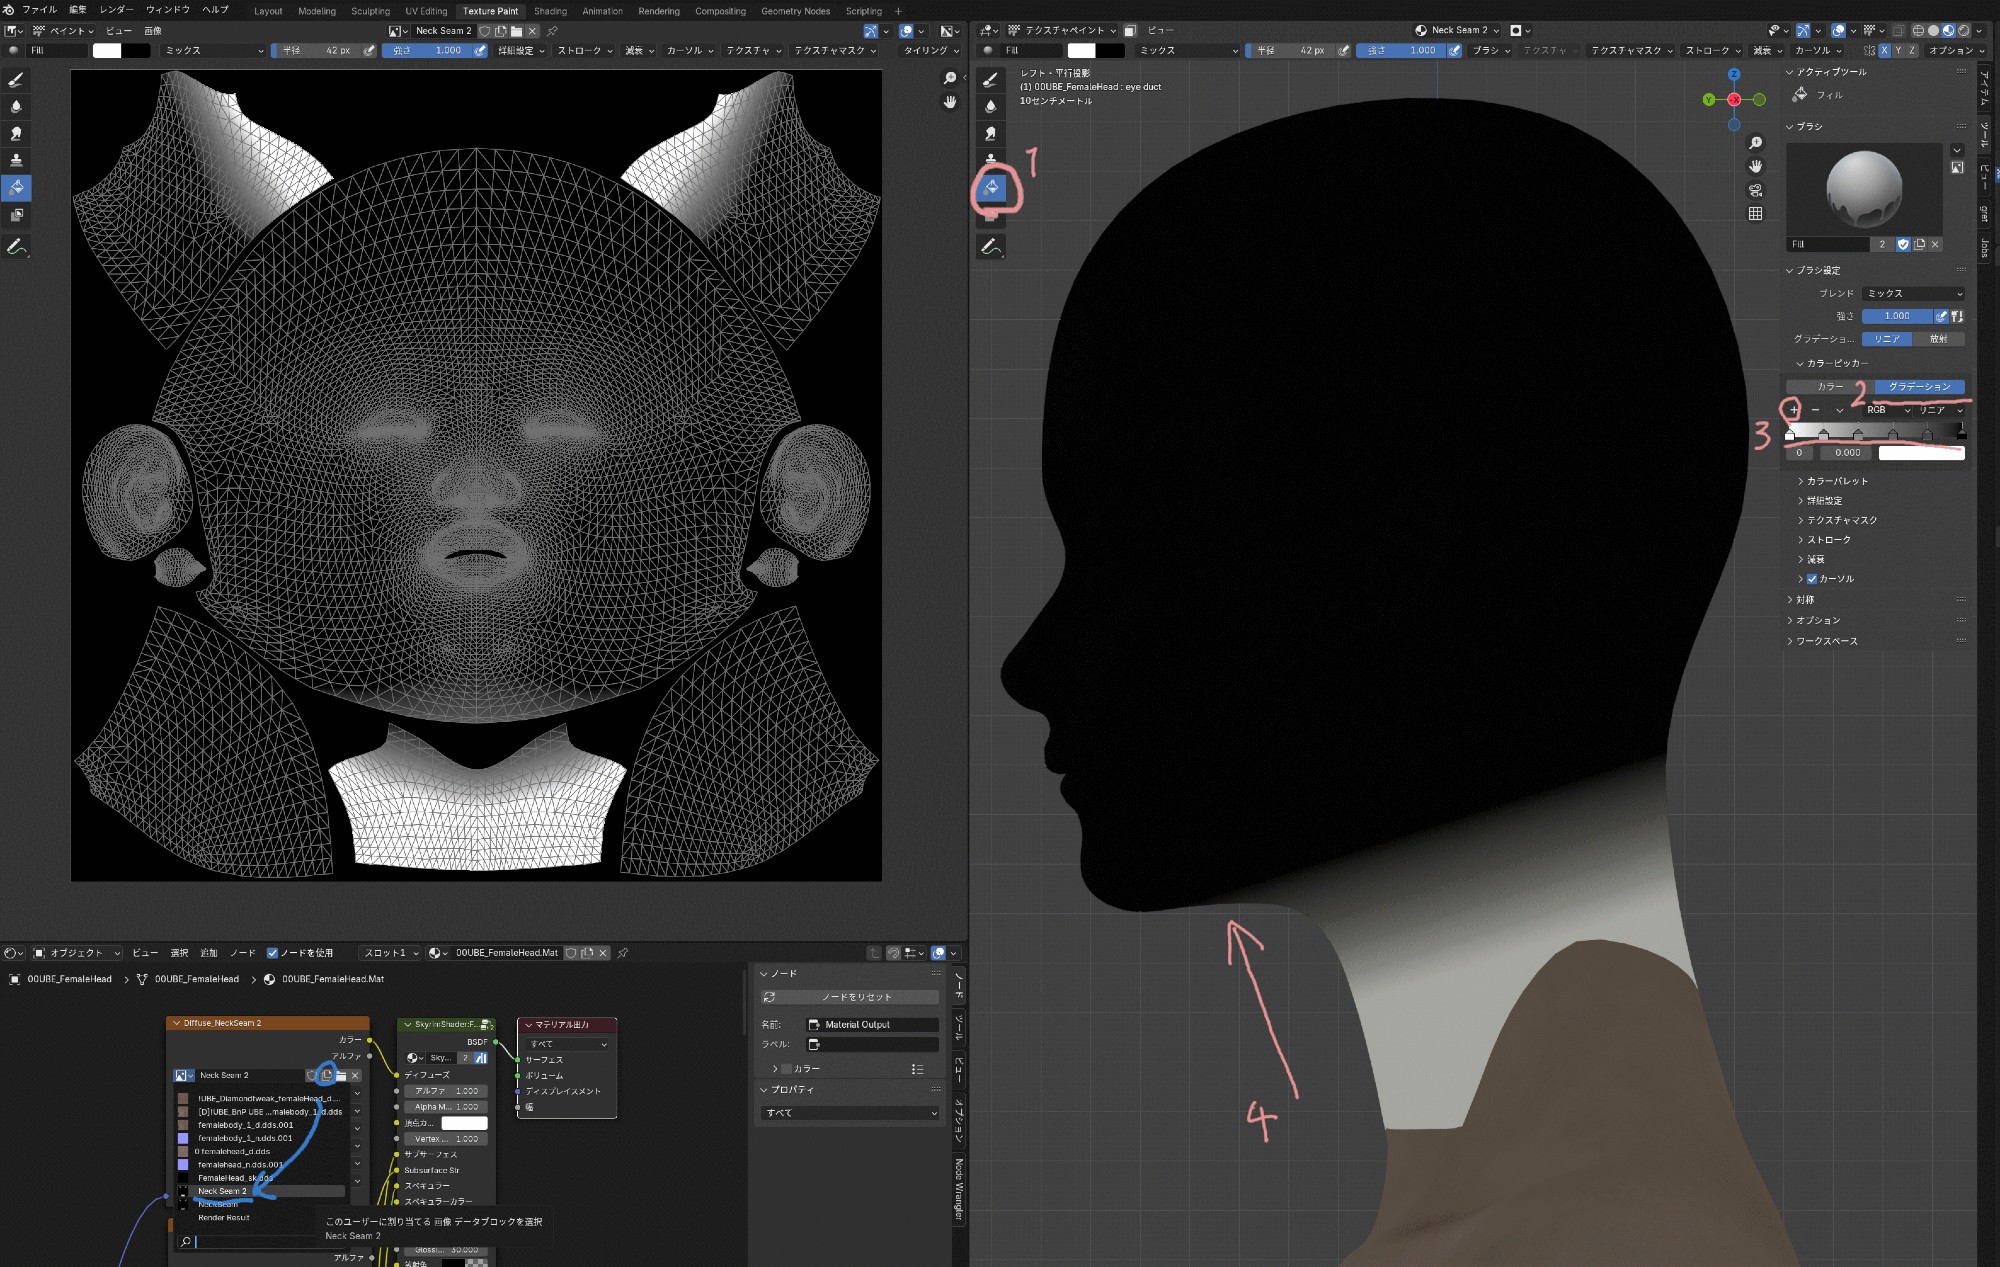Image resolution: width=2000 pixels, height=1267 pixels.
Task: Select the Fill tool in 3D viewport toolbar
Action: 991,187
